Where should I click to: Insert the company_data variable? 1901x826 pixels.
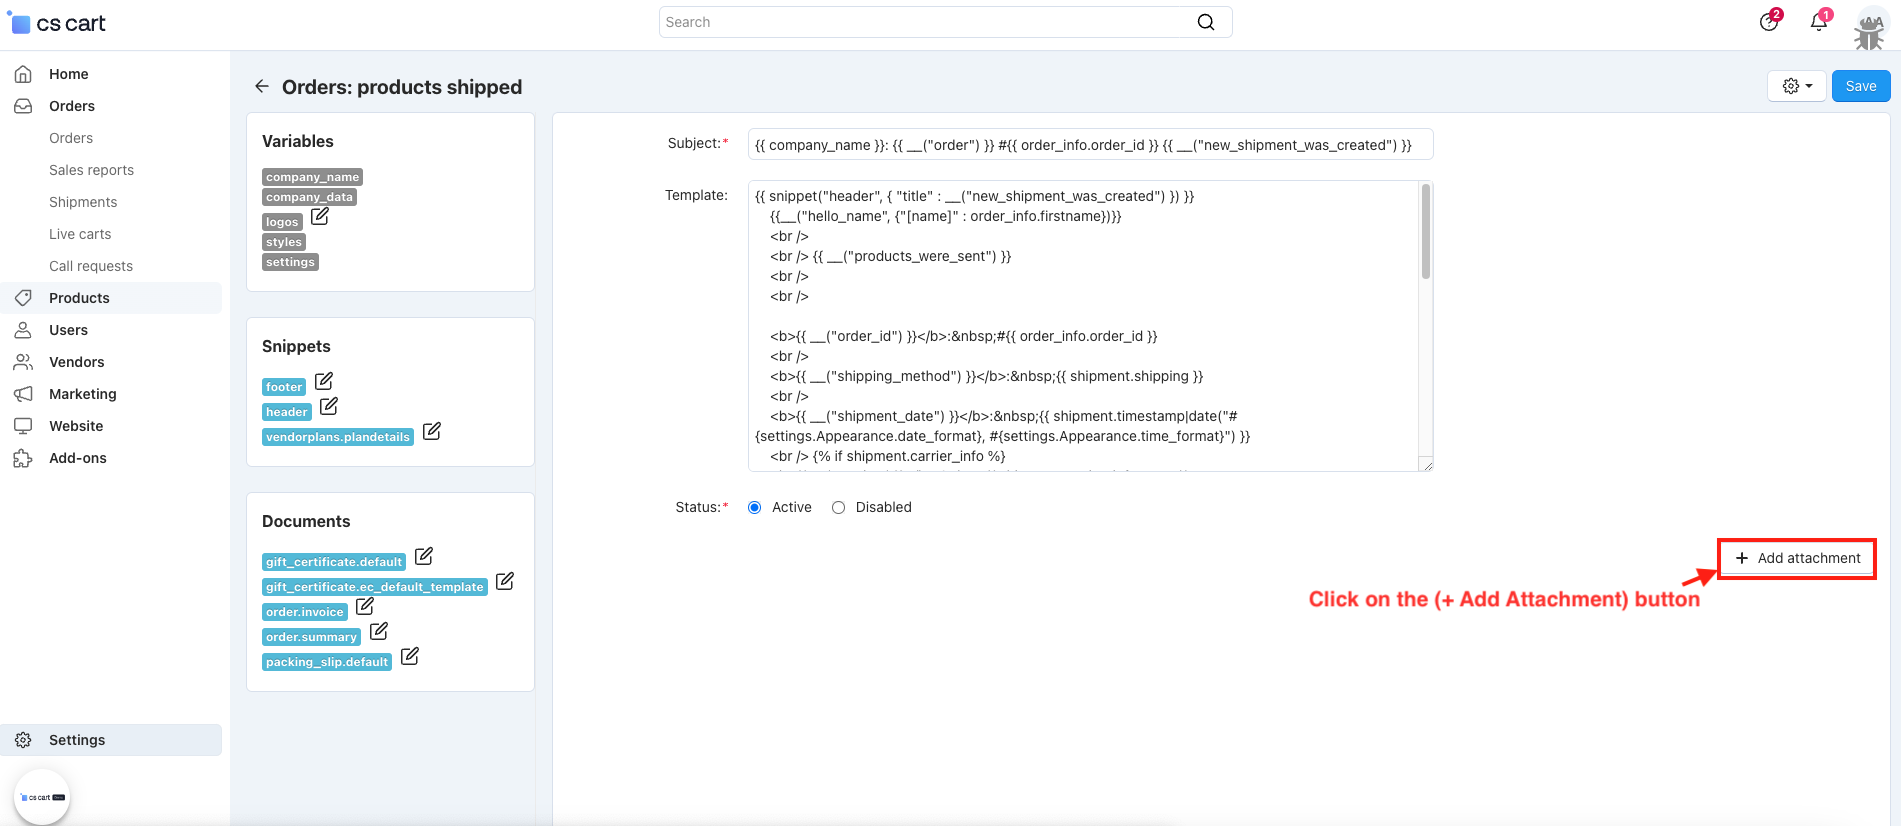(309, 197)
